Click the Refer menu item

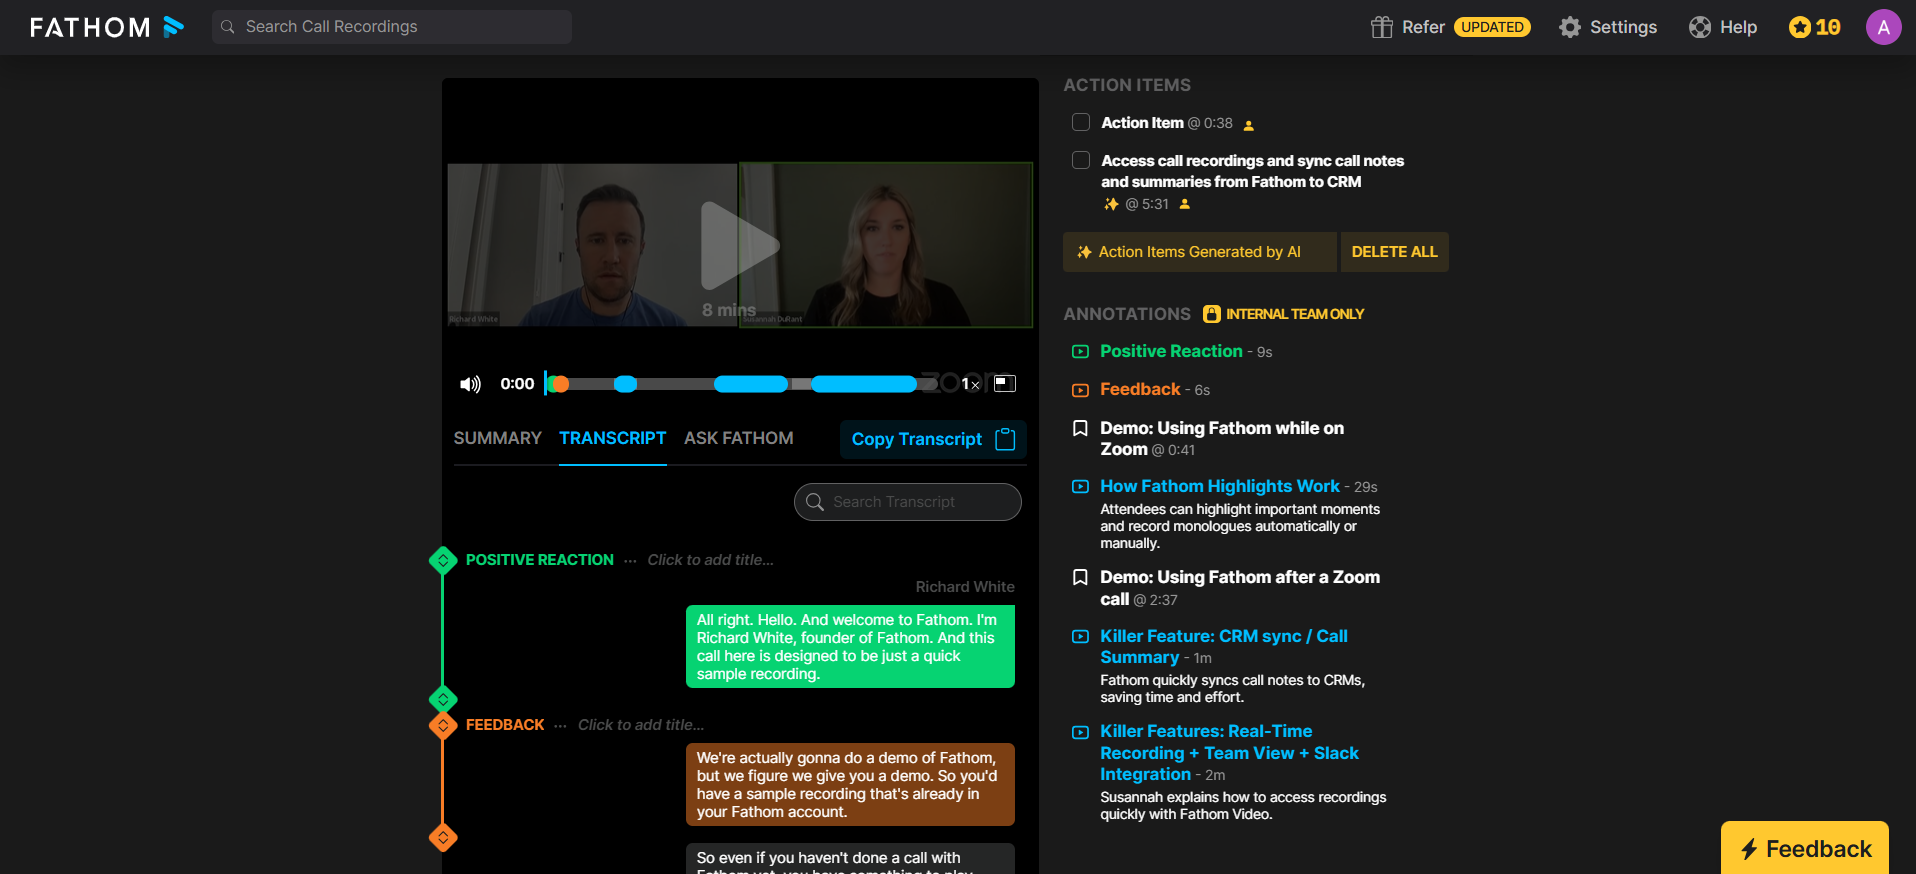tap(1423, 27)
